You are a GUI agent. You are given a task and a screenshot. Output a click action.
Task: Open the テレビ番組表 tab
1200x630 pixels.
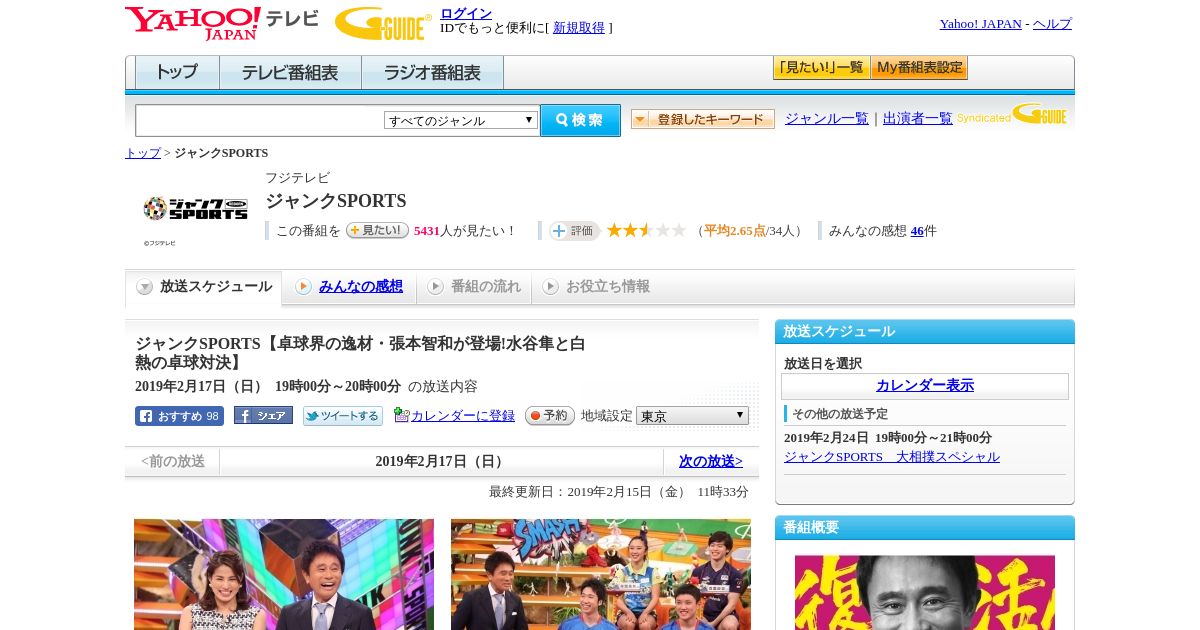pos(290,73)
